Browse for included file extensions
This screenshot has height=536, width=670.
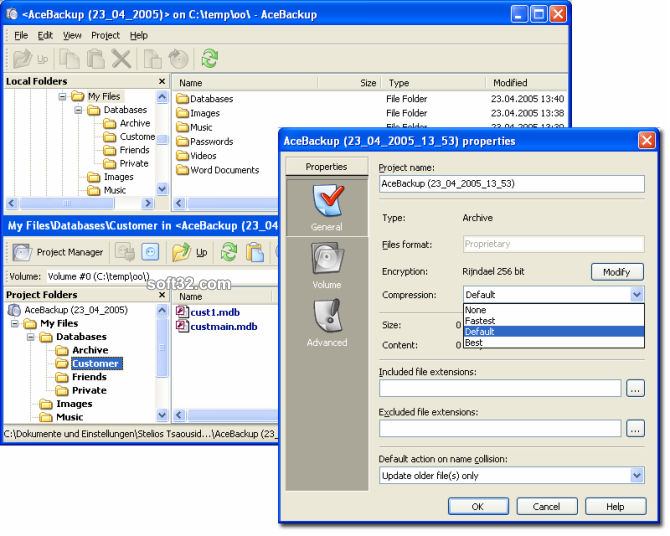[x=635, y=389]
